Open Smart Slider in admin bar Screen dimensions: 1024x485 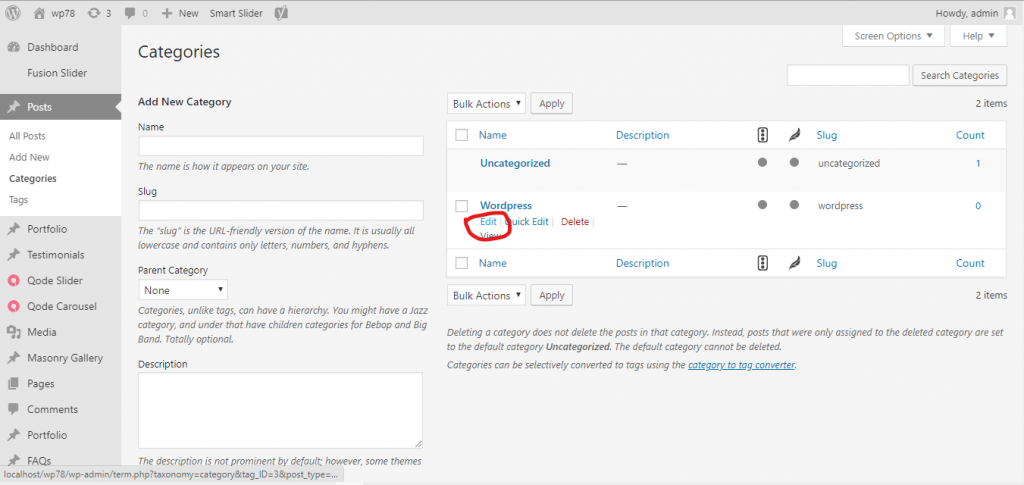(237, 13)
